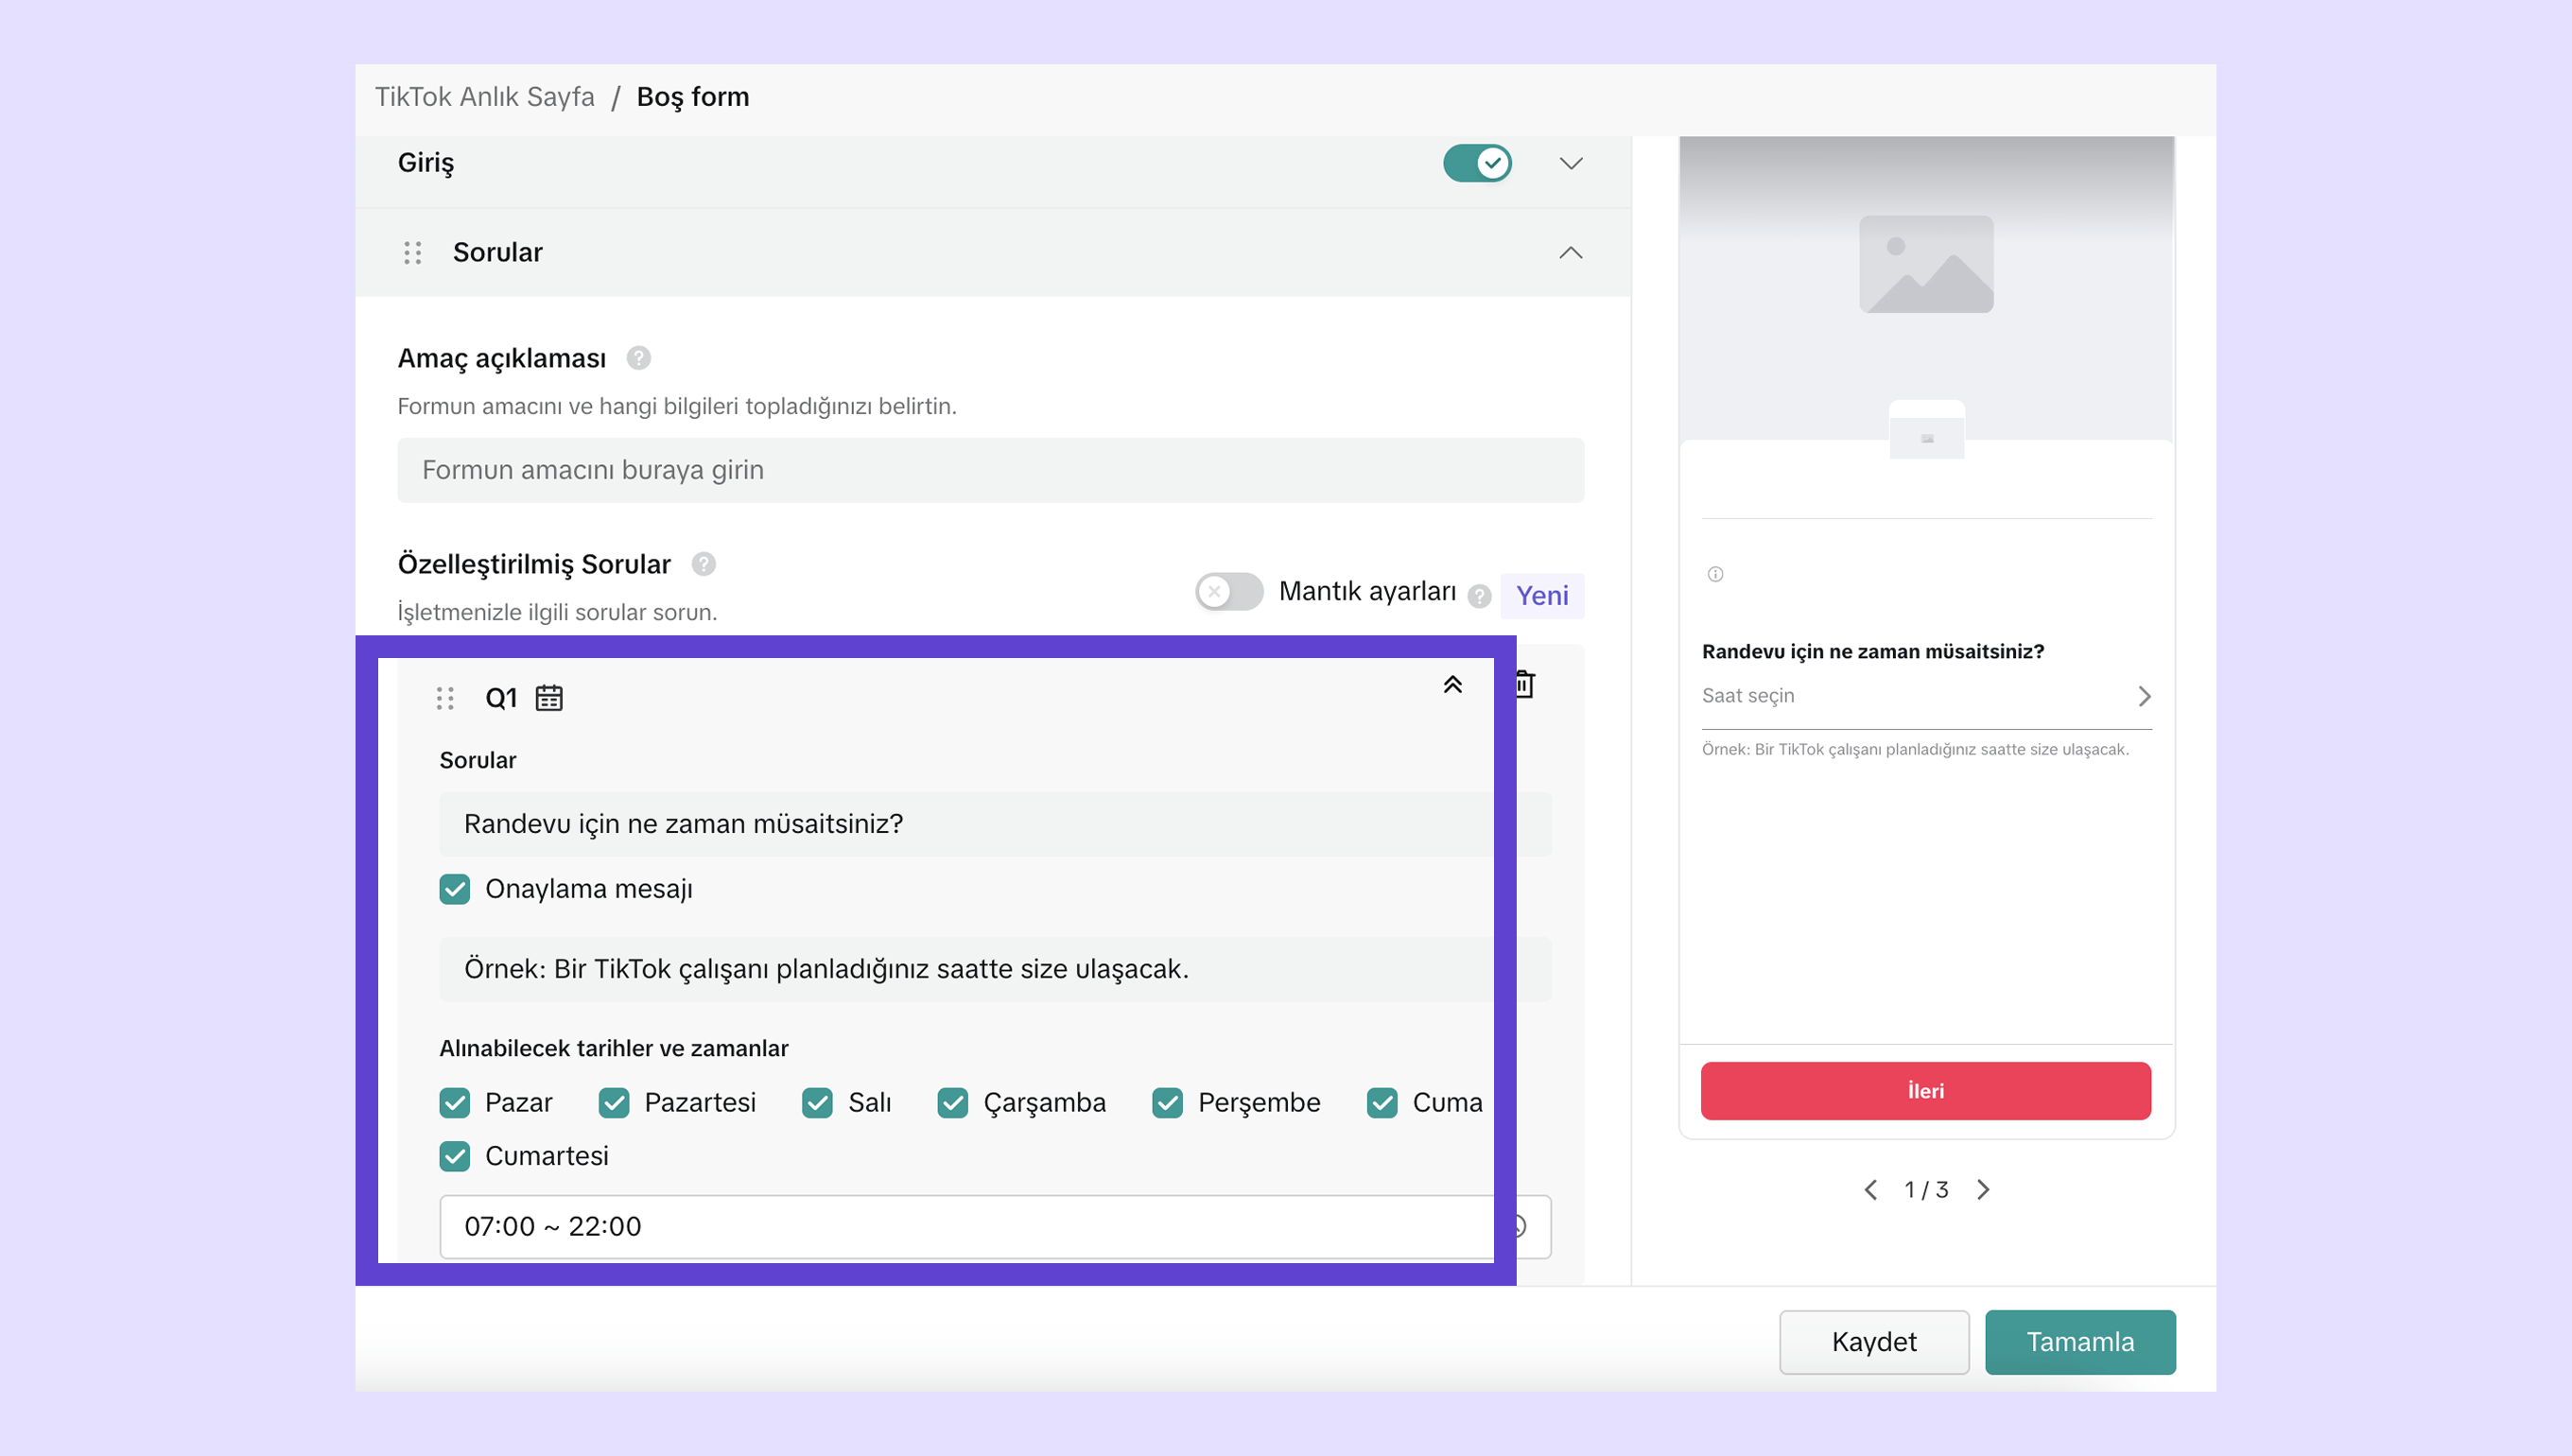Uncheck the Onaylama mesajı checkbox
The height and width of the screenshot is (1456, 2572).
[x=455, y=889]
